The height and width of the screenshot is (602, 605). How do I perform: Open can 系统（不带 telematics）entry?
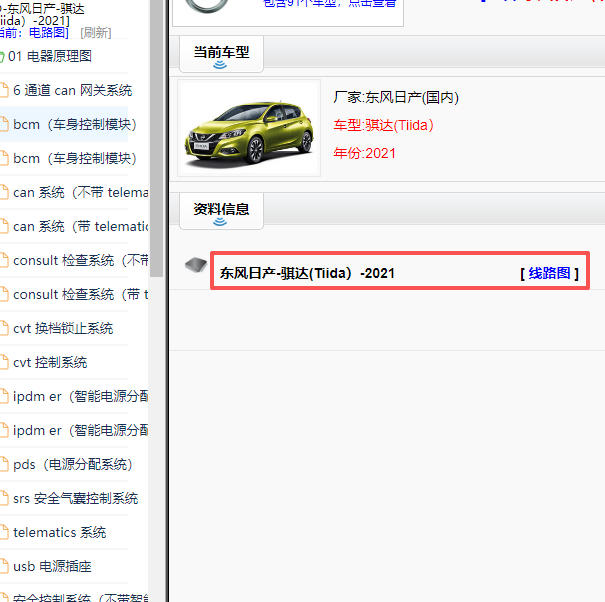pos(81,192)
